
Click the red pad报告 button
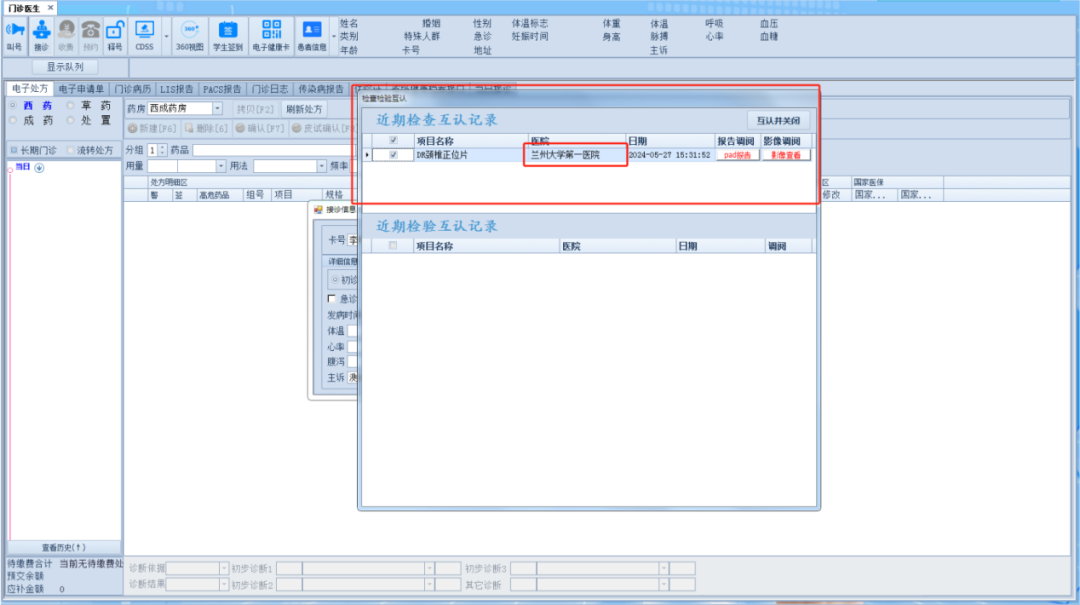click(738, 155)
